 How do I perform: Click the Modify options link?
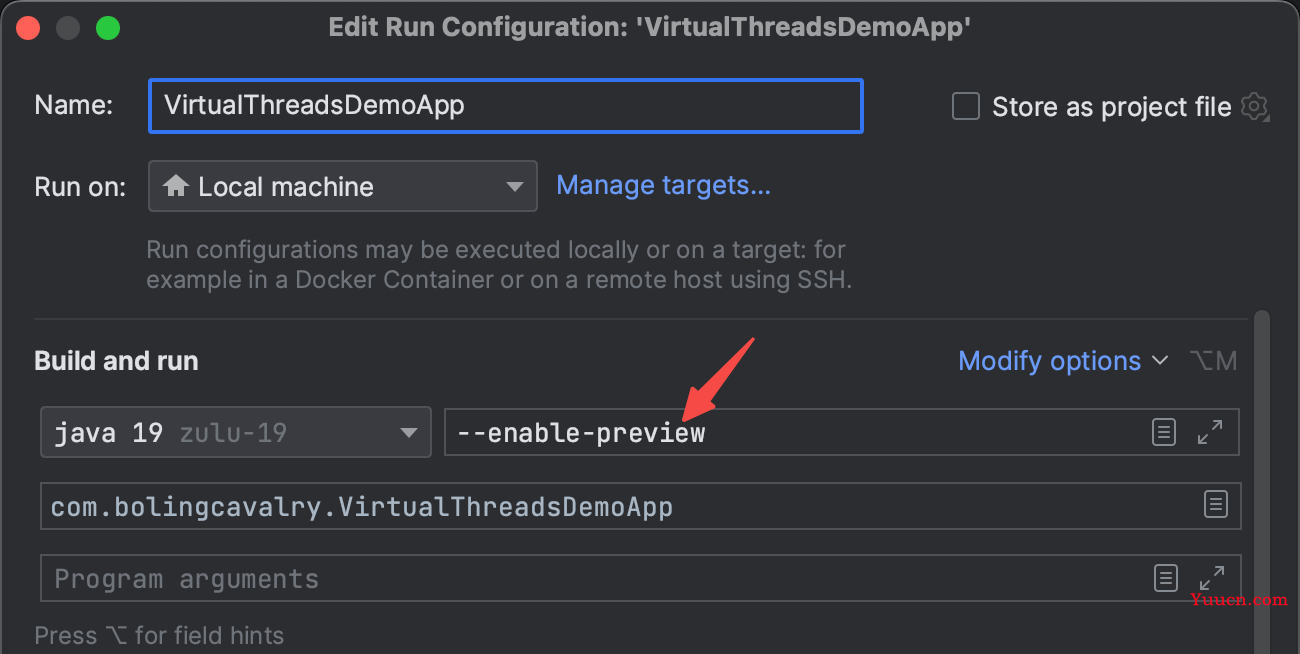(x=1049, y=361)
